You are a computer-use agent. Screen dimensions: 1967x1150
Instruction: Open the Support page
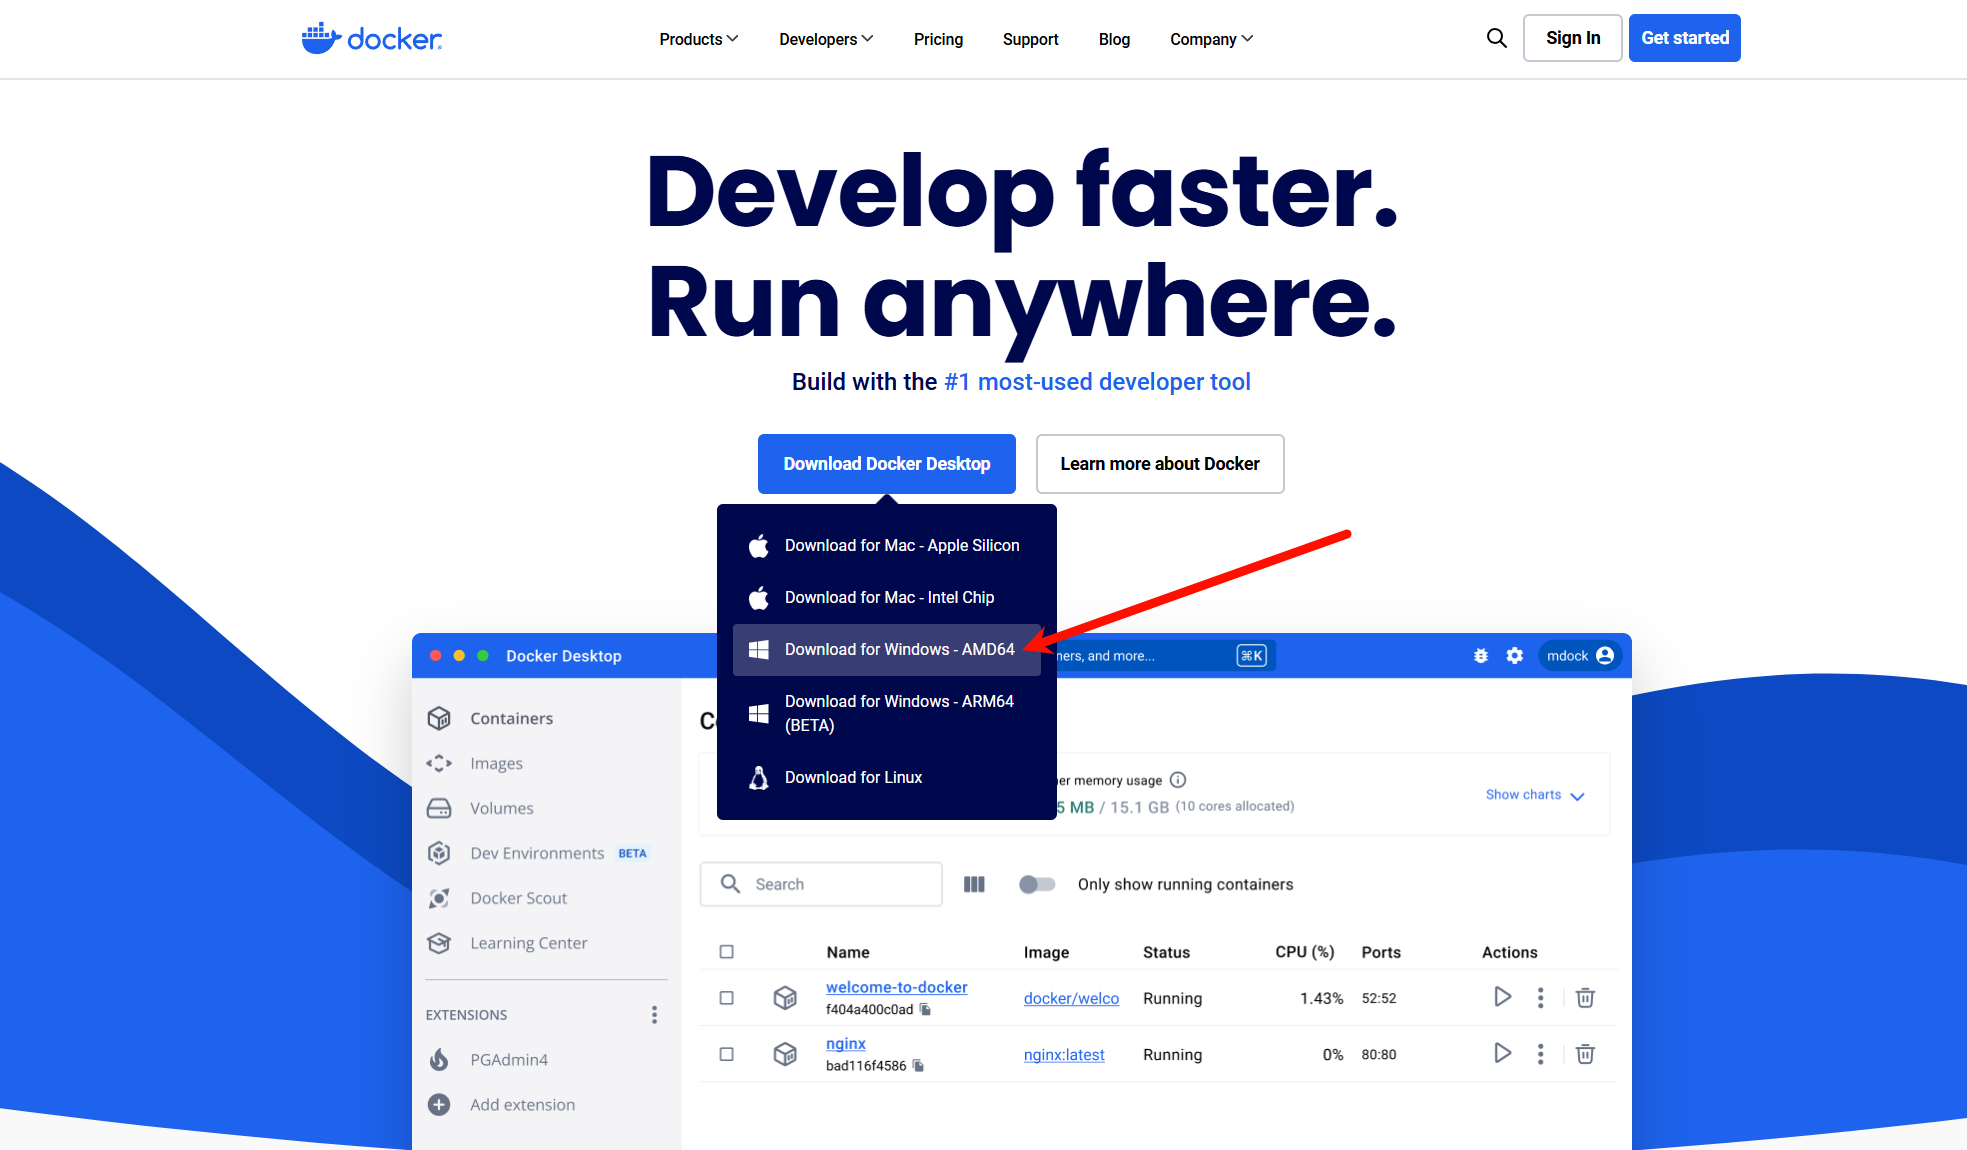tap(1030, 39)
